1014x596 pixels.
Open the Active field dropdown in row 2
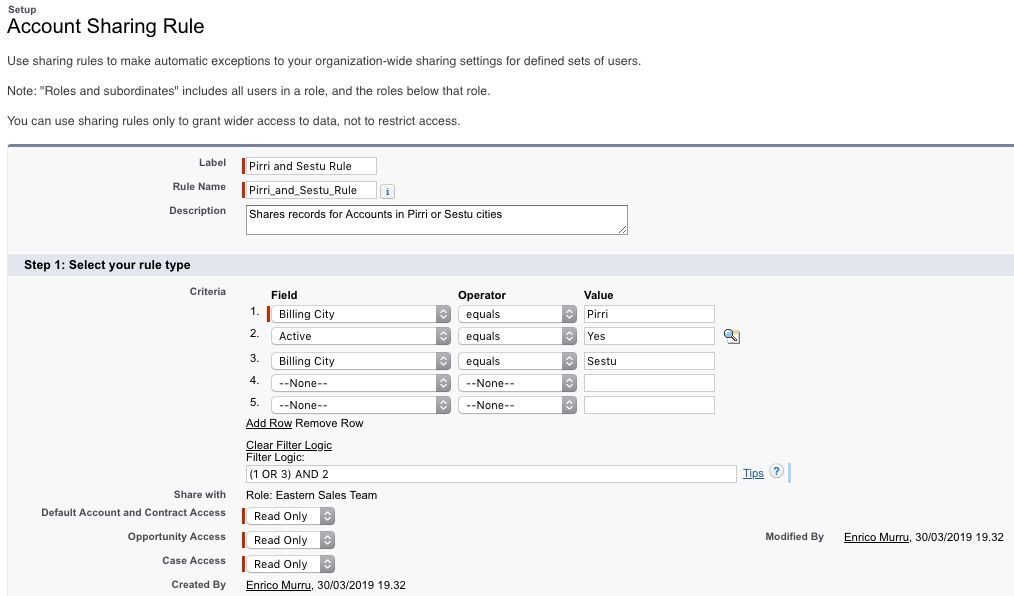(361, 337)
